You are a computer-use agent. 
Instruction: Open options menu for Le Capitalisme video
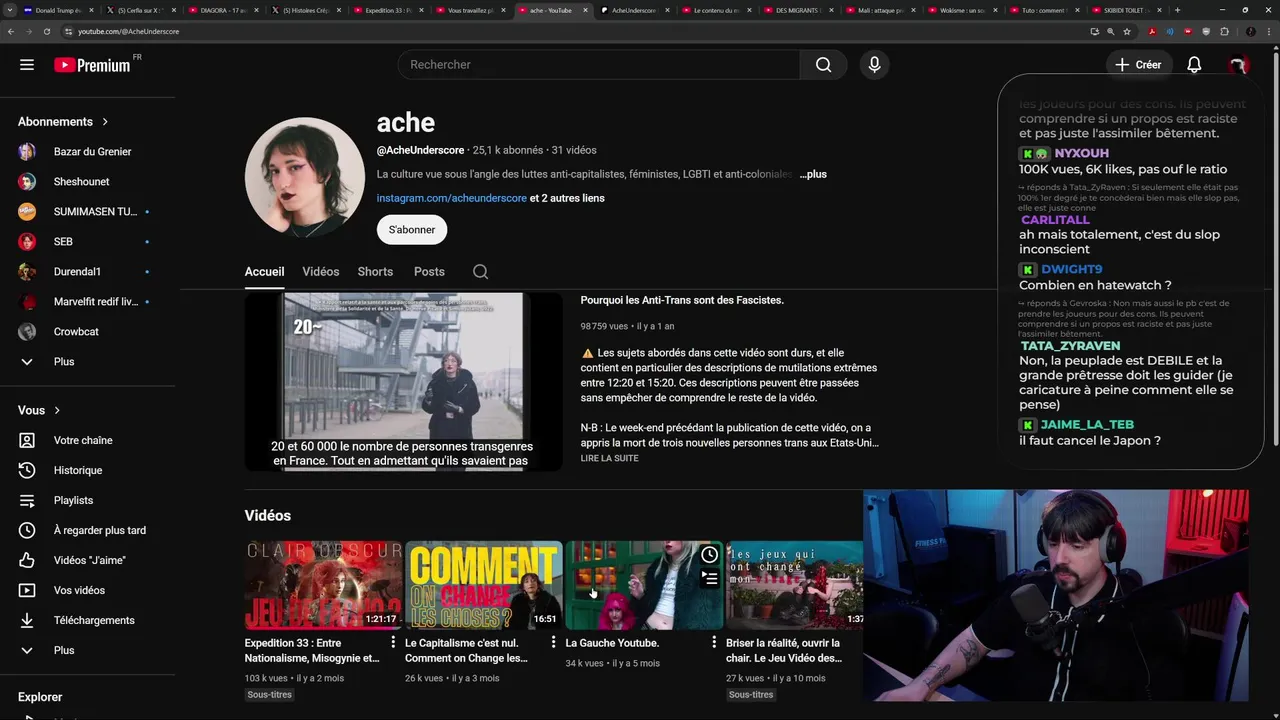(x=553, y=643)
